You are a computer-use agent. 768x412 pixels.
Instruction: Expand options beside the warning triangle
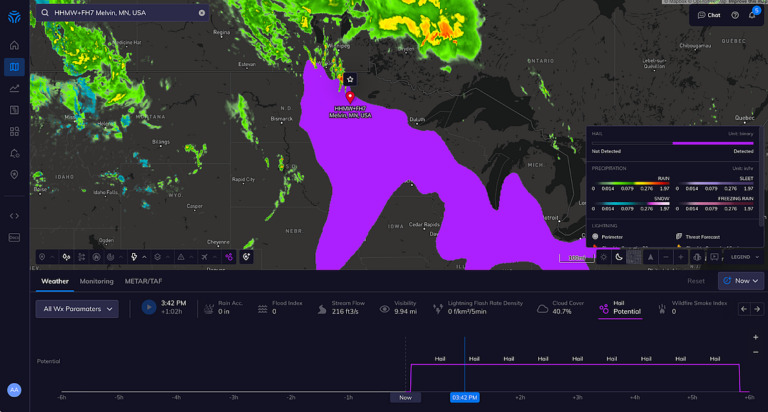coord(192,257)
